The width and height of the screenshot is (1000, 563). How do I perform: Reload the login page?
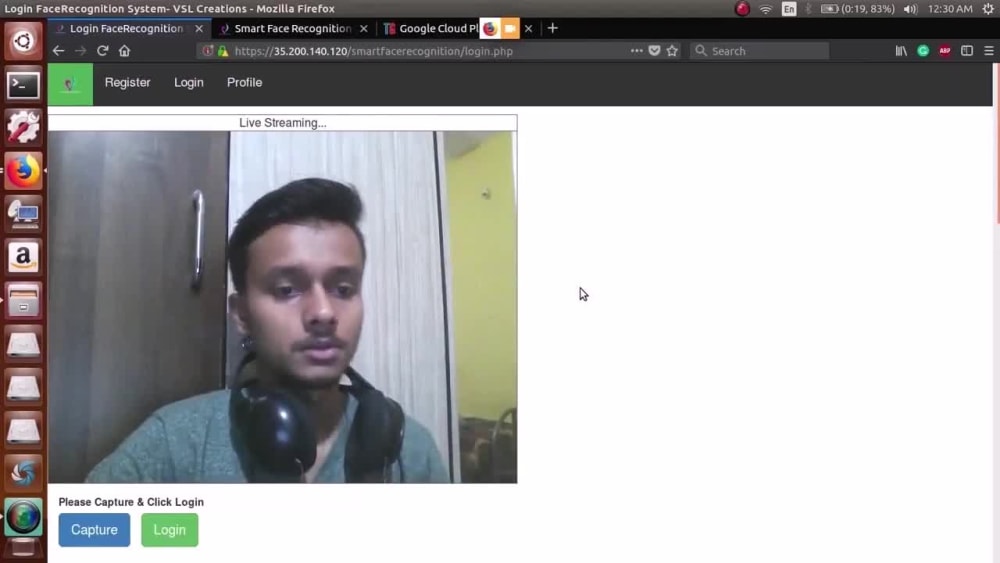click(x=102, y=51)
